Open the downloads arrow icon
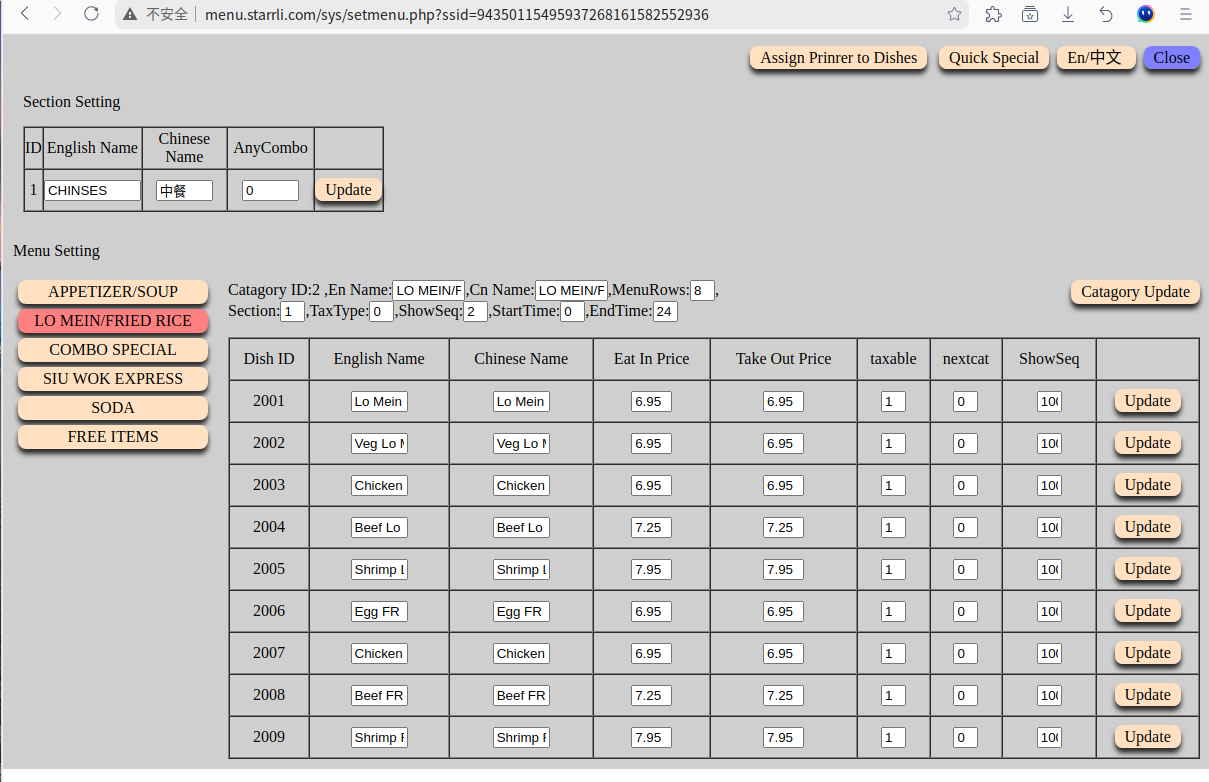This screenshot has width=1209, height=782. click(1068, 14)
